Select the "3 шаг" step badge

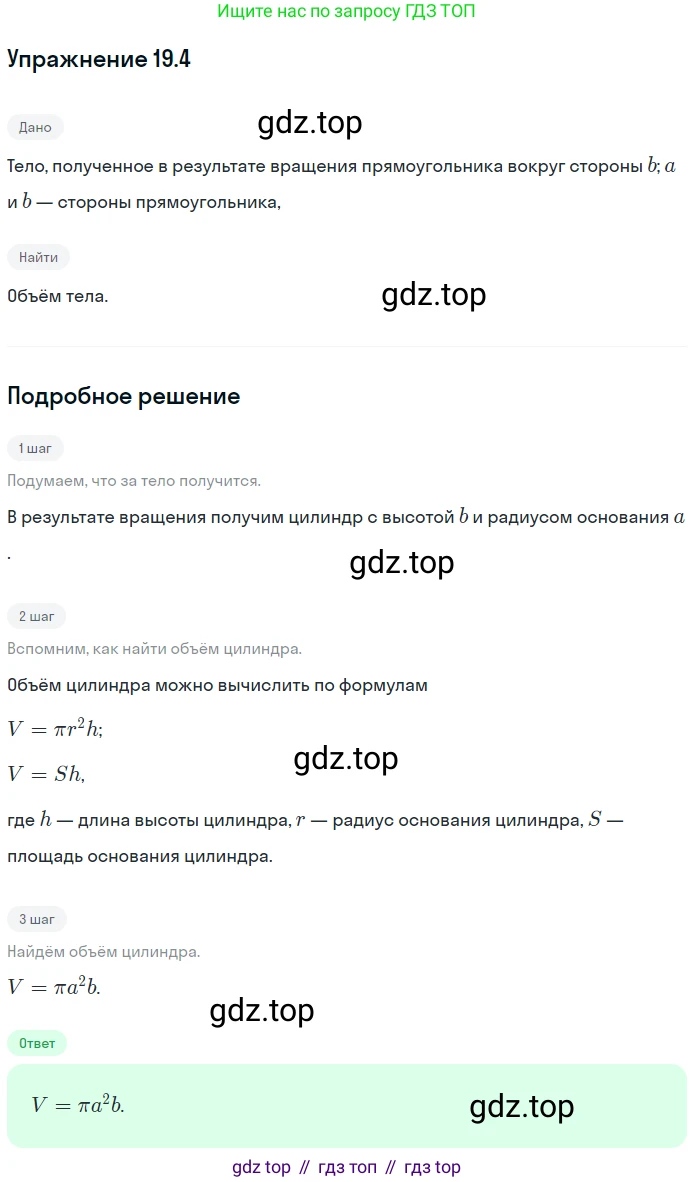pos(36,918)
